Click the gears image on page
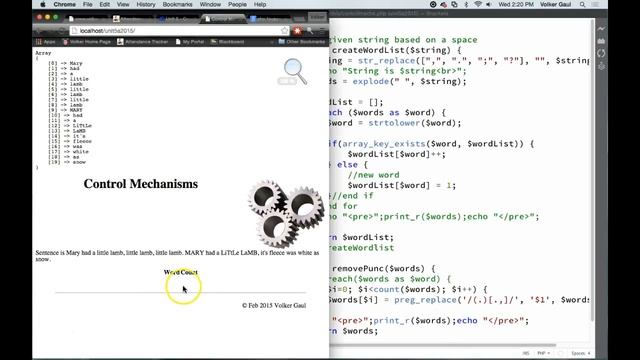The width and height of the screenshot is (640, 360). pyautogui.click(x=287, y=213)
